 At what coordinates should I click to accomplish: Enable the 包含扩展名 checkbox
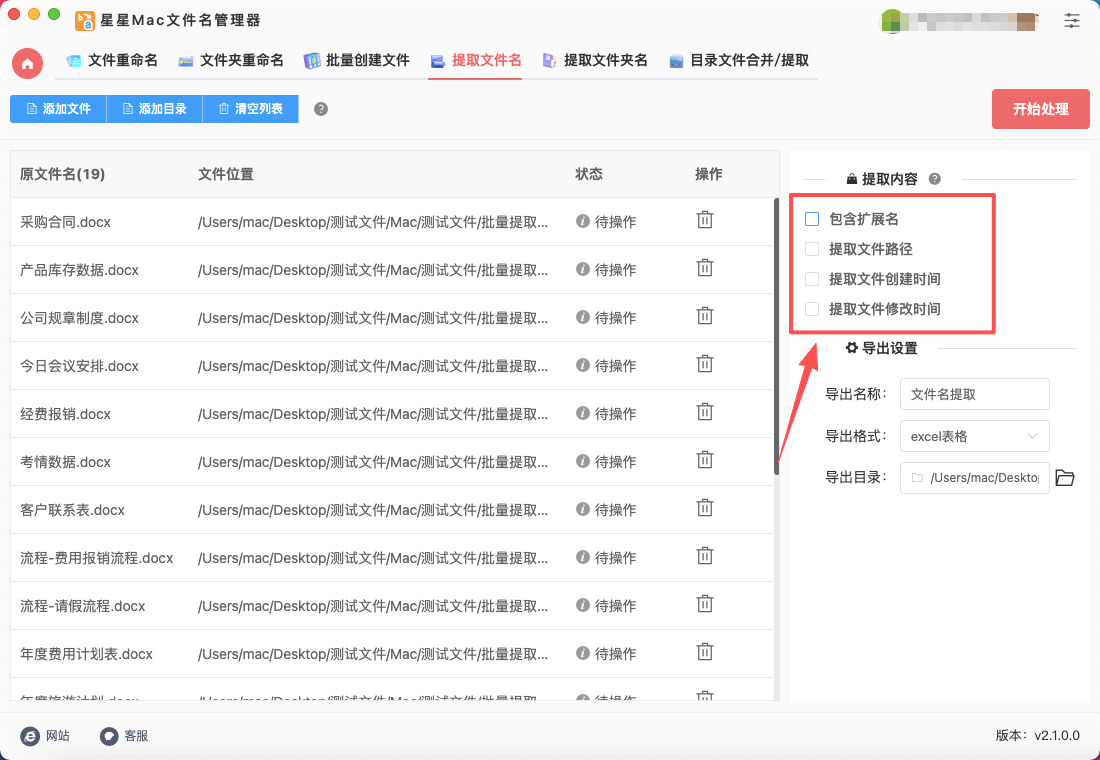(x=812, y=219)
